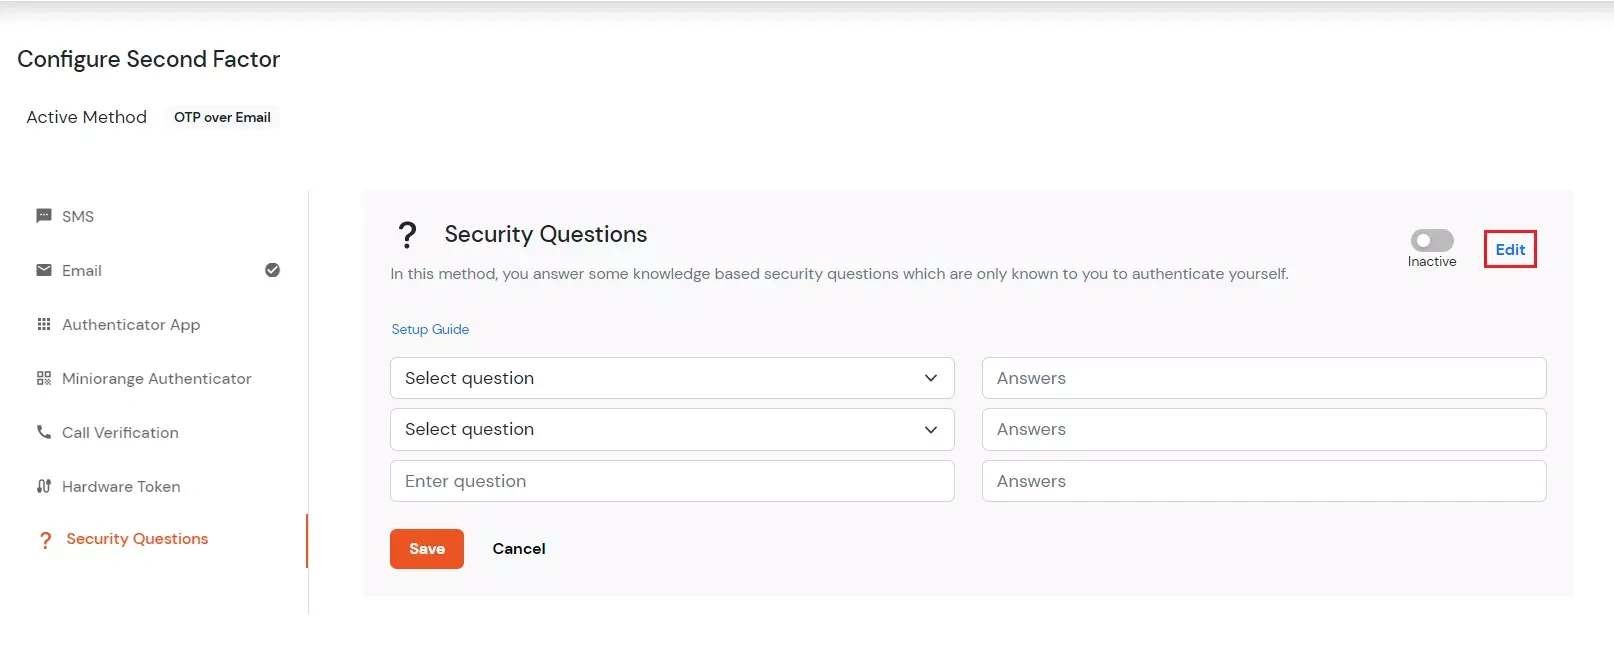Click the Authenticator App grid icon
The height and width of the screenshot is (653, 1614).
(x=44, y=324)
